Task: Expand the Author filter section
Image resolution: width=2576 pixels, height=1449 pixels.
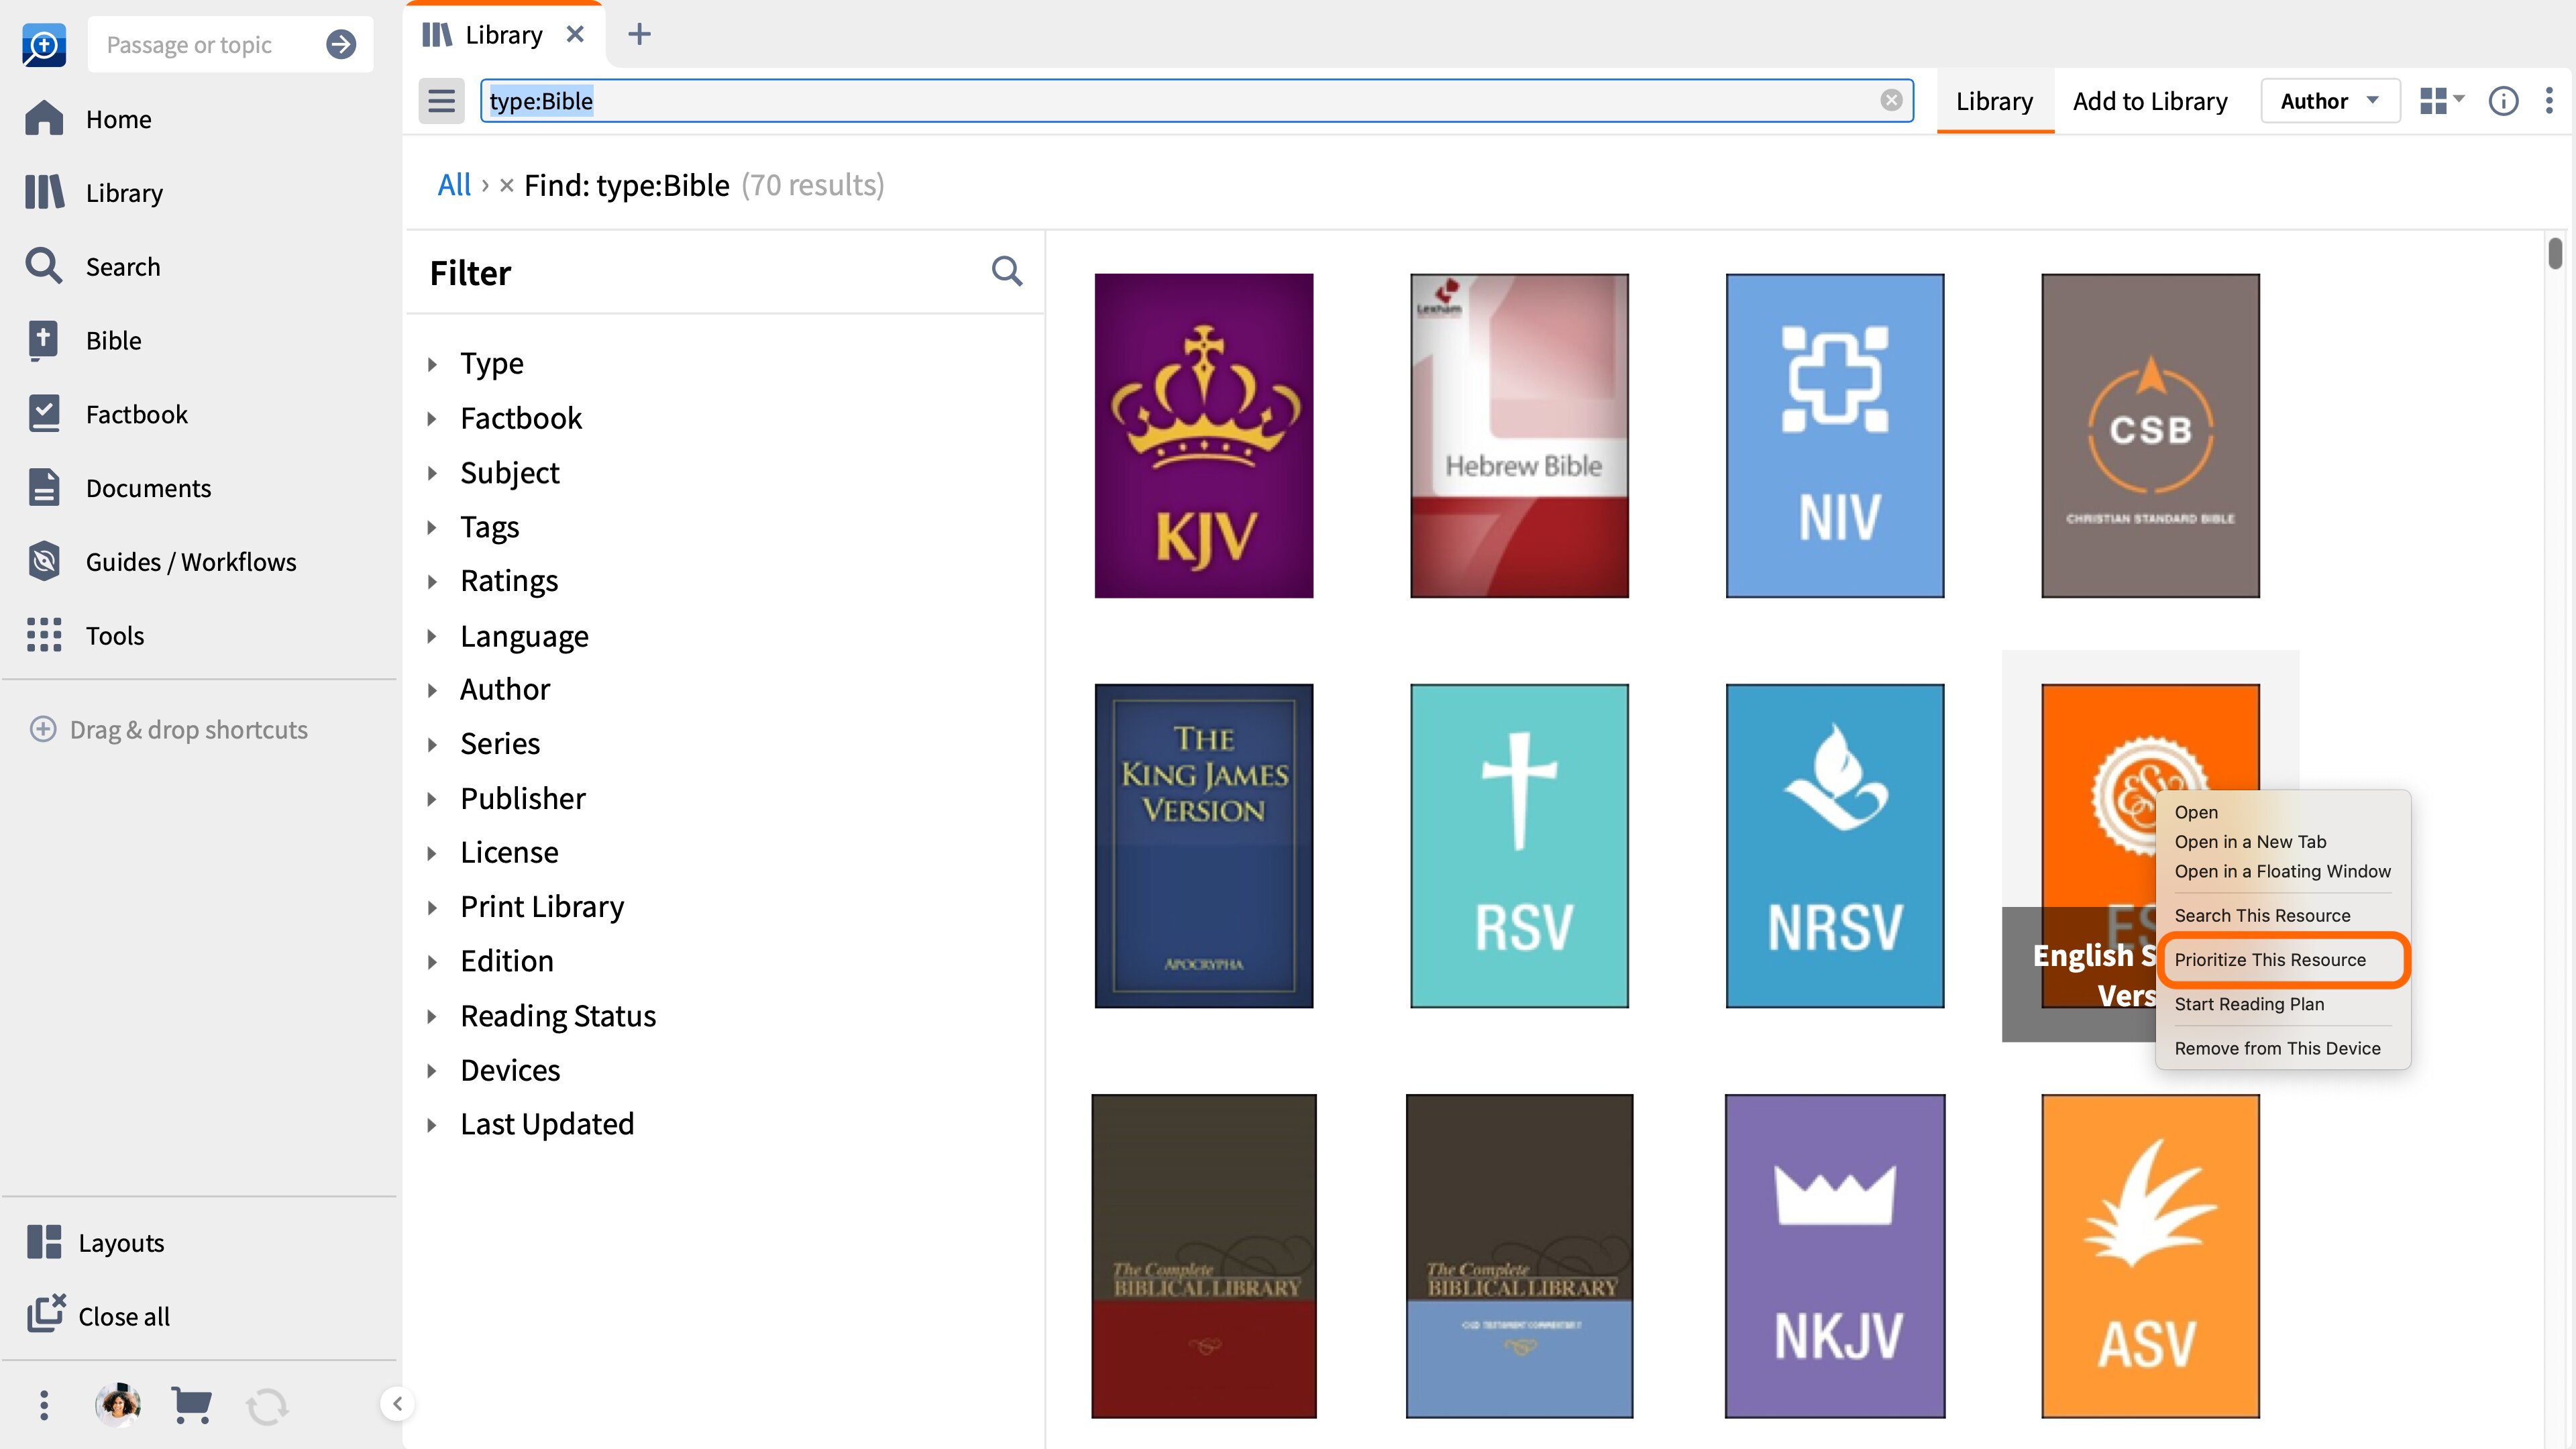Action: (431, 690)
